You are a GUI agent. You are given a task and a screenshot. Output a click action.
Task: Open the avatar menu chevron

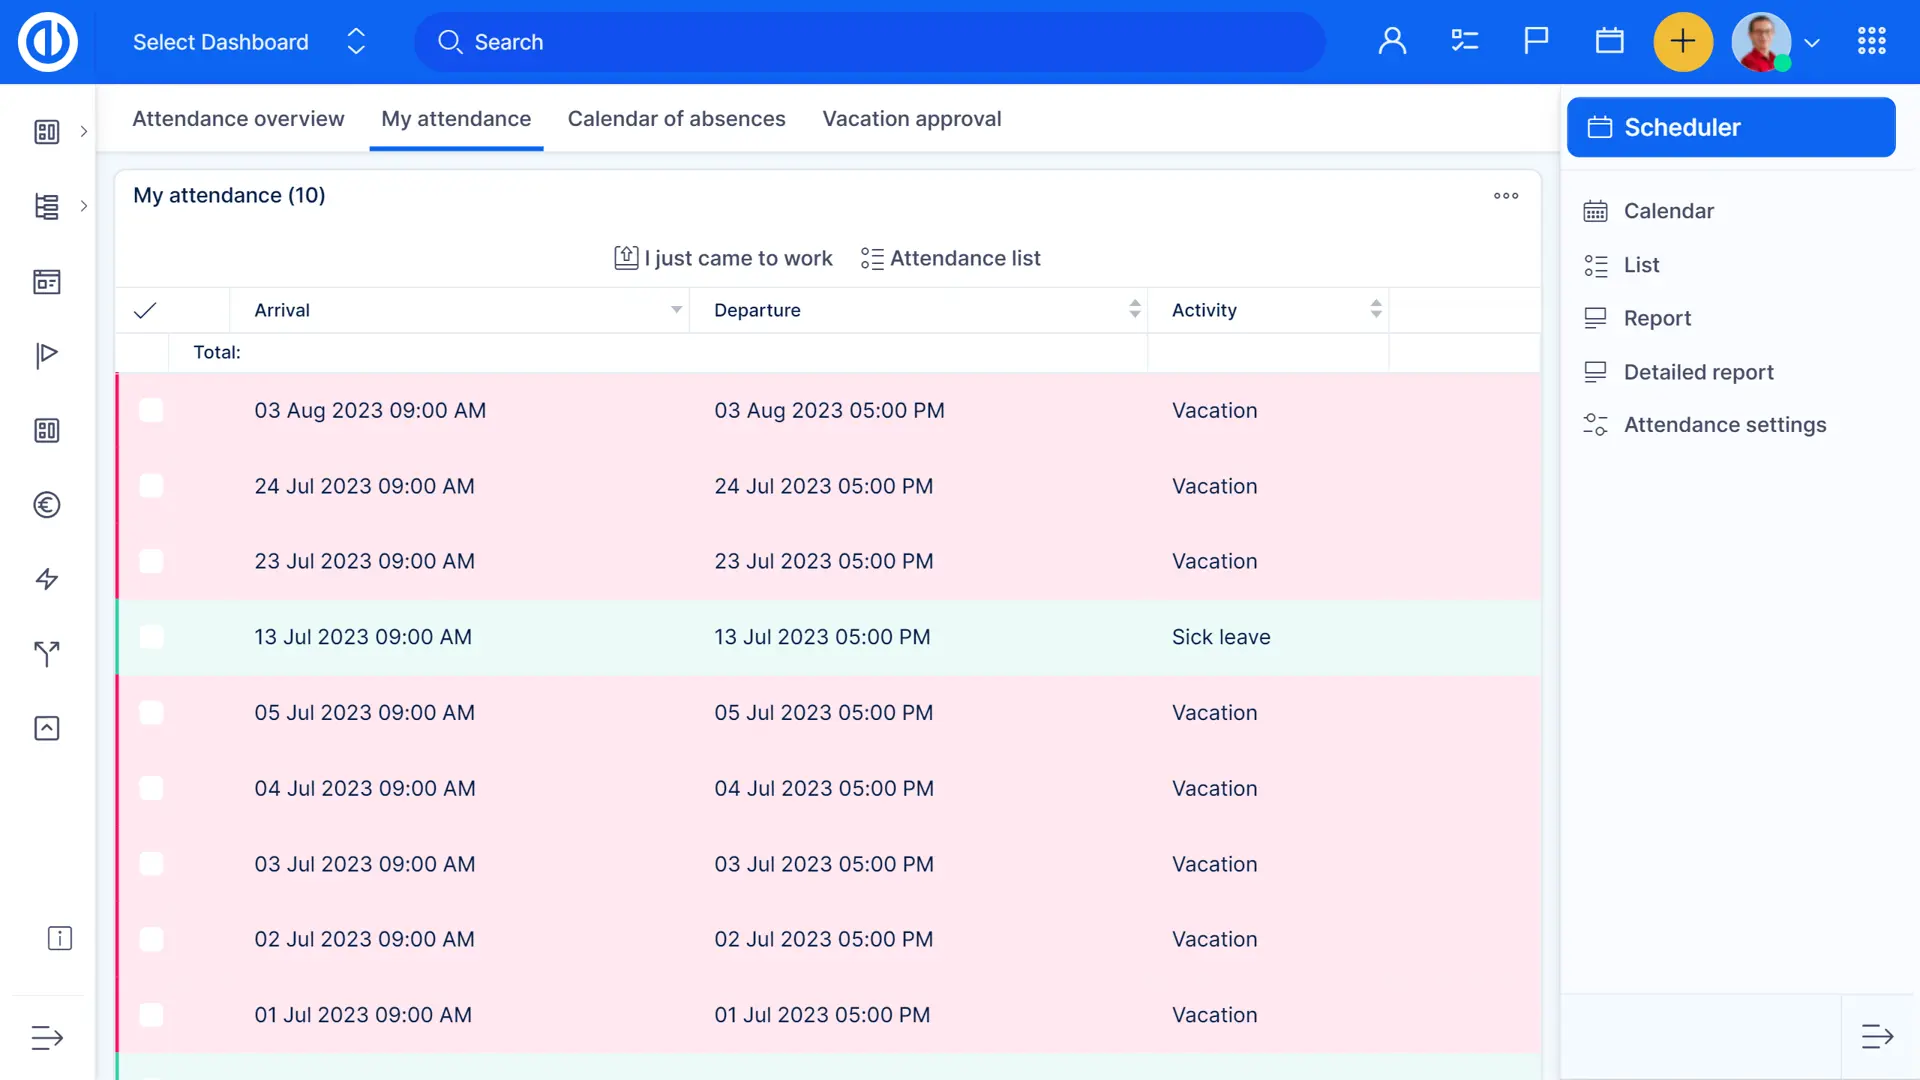coord(1812,43)
